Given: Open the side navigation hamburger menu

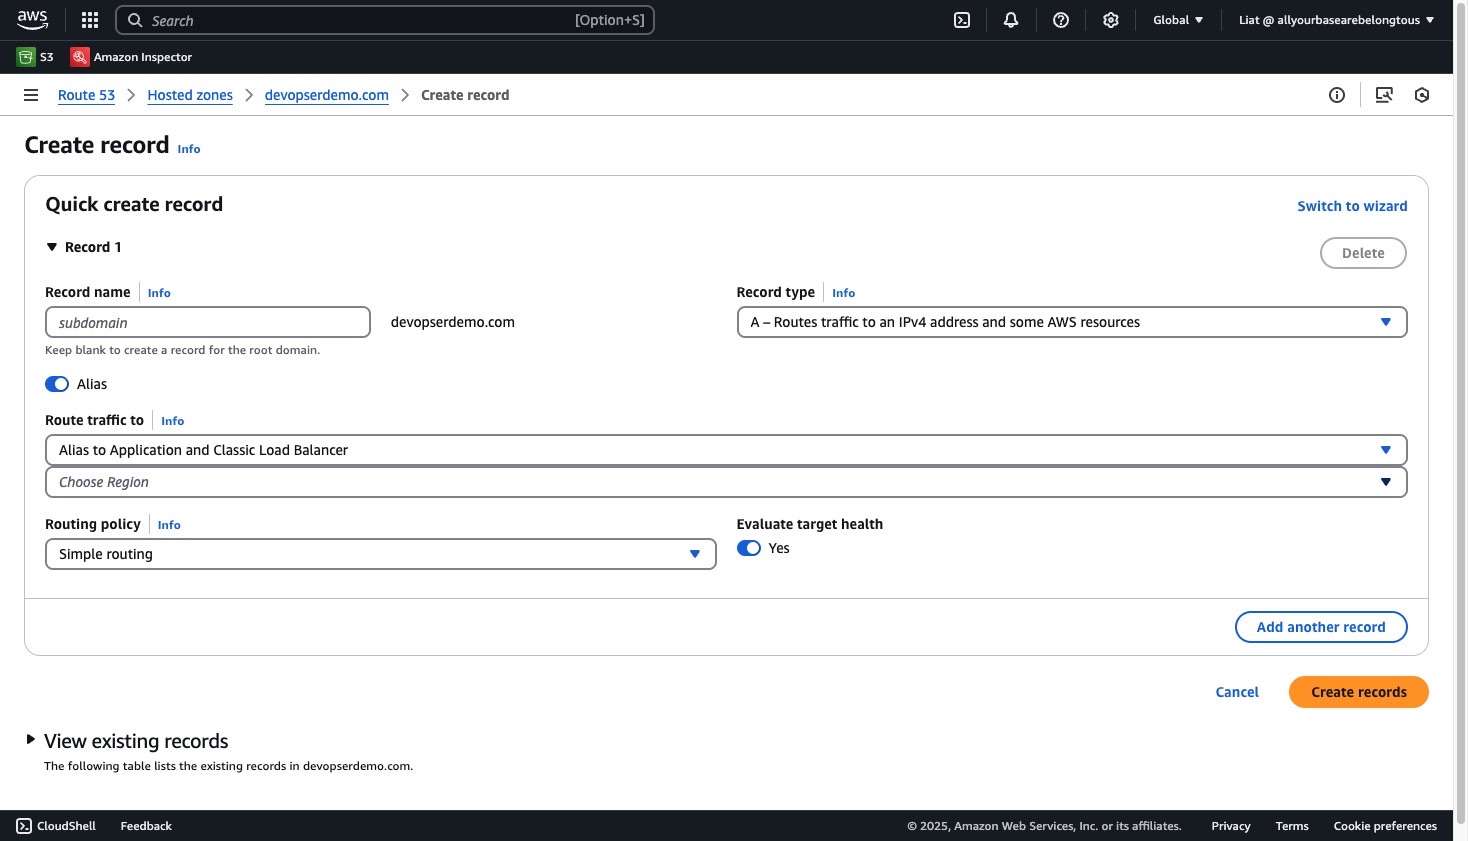Looking at the screenshot, I should 31,95.
